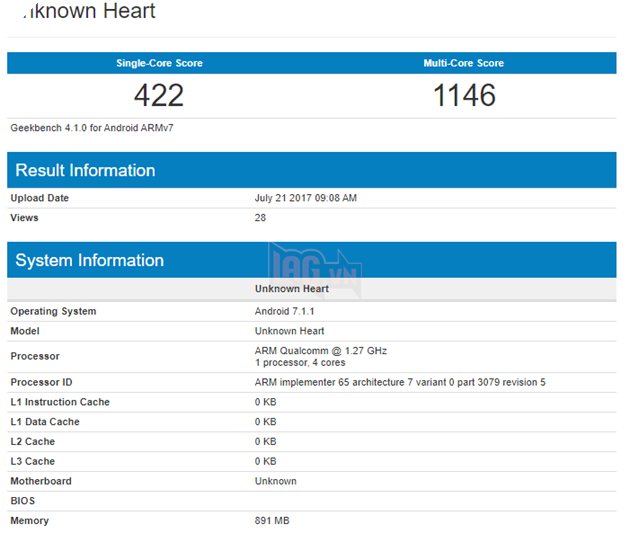Select the Memory value 891 MB
This screenshot has width=630, height=542.
(272, 521)
